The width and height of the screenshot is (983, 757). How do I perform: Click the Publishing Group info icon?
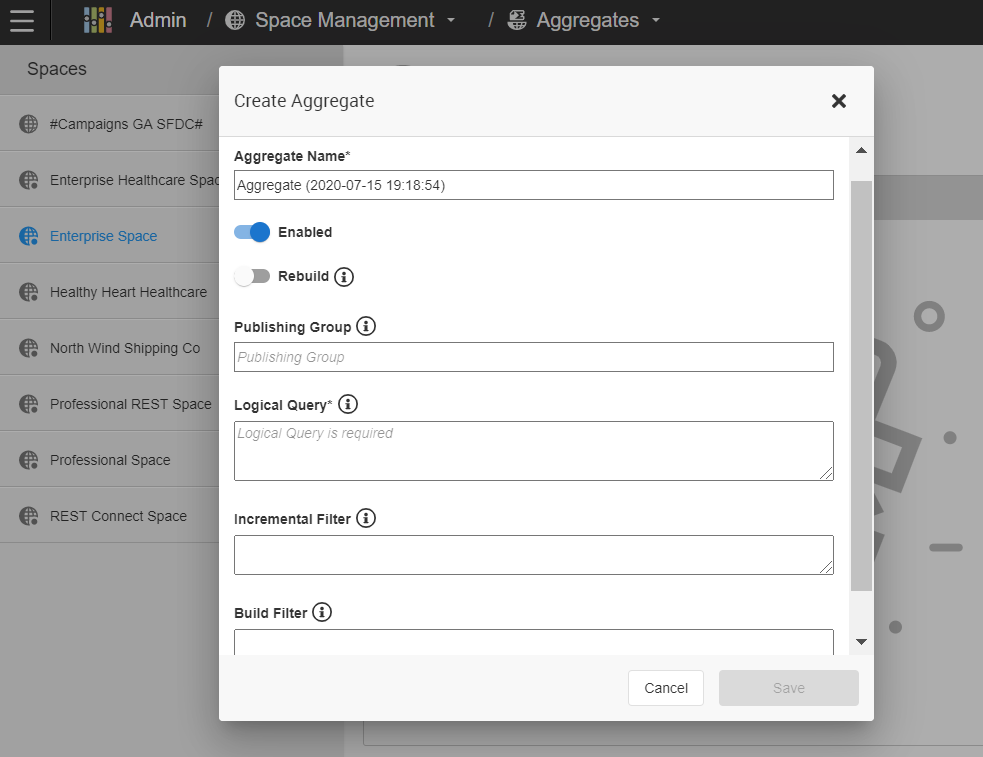pyautogui.click(x=366, y=326)
